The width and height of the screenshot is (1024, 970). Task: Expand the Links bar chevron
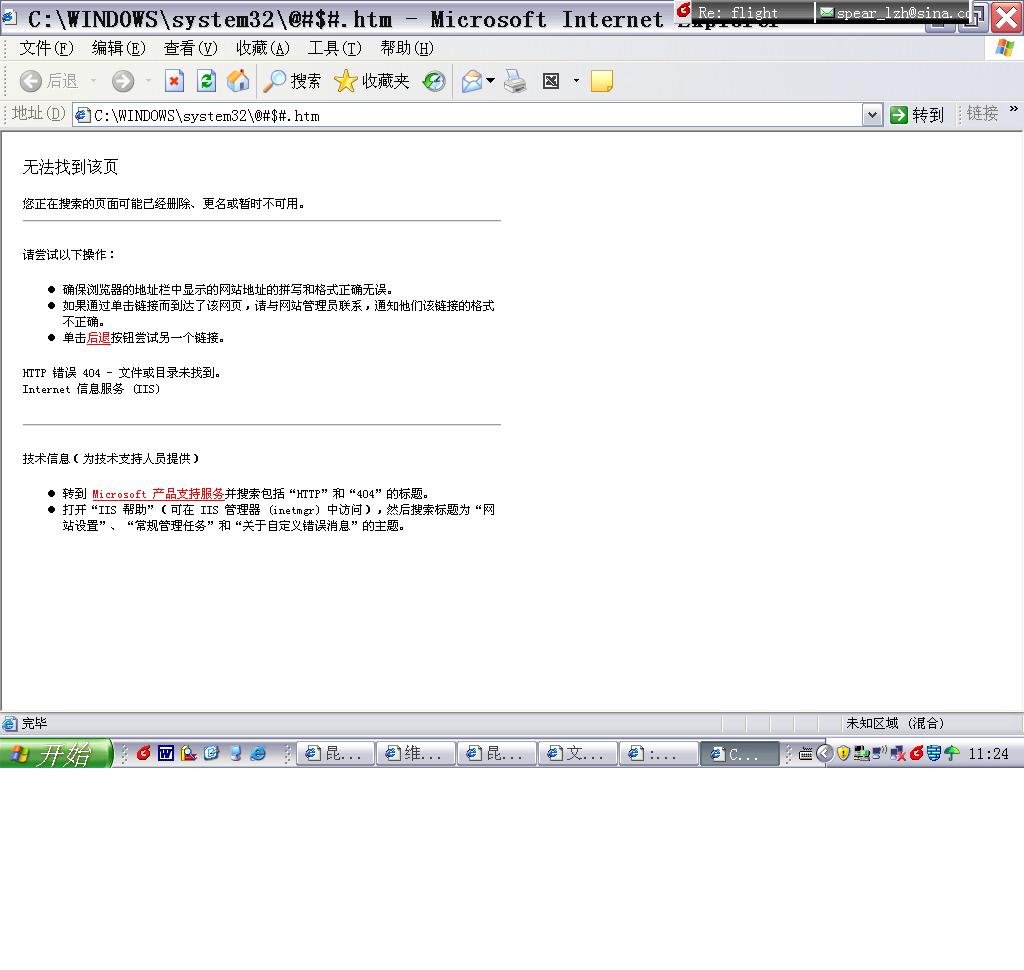pos(1014,109)
